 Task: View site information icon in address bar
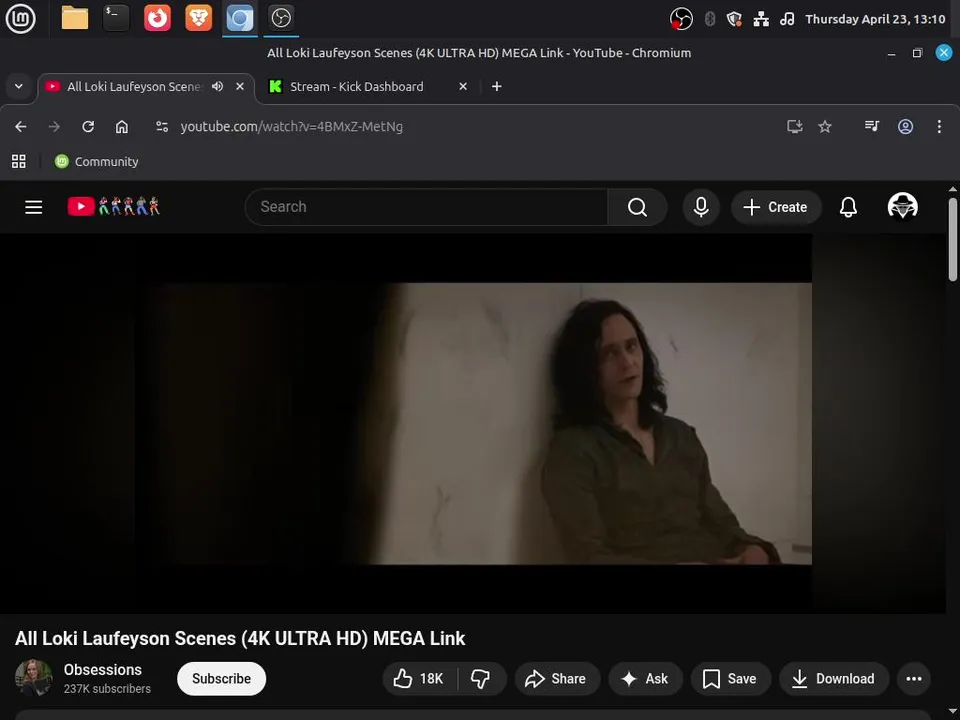point(162,127)
